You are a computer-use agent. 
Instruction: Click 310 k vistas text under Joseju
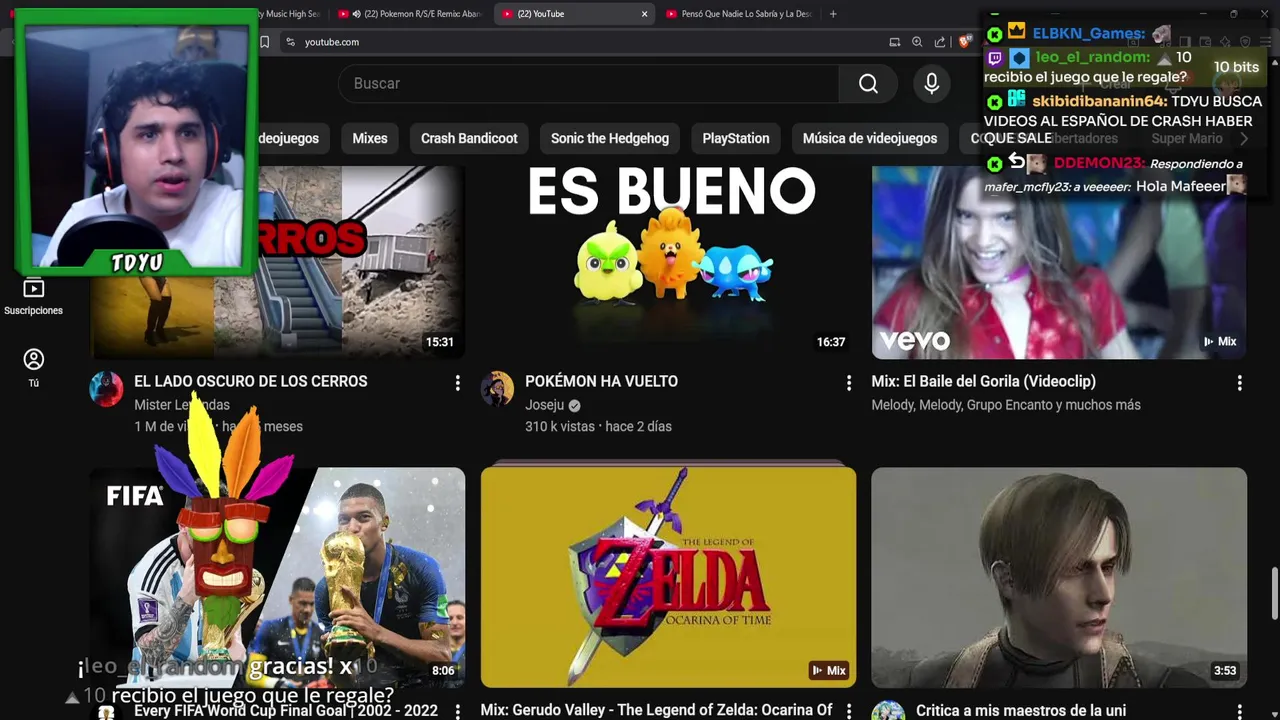560,426
